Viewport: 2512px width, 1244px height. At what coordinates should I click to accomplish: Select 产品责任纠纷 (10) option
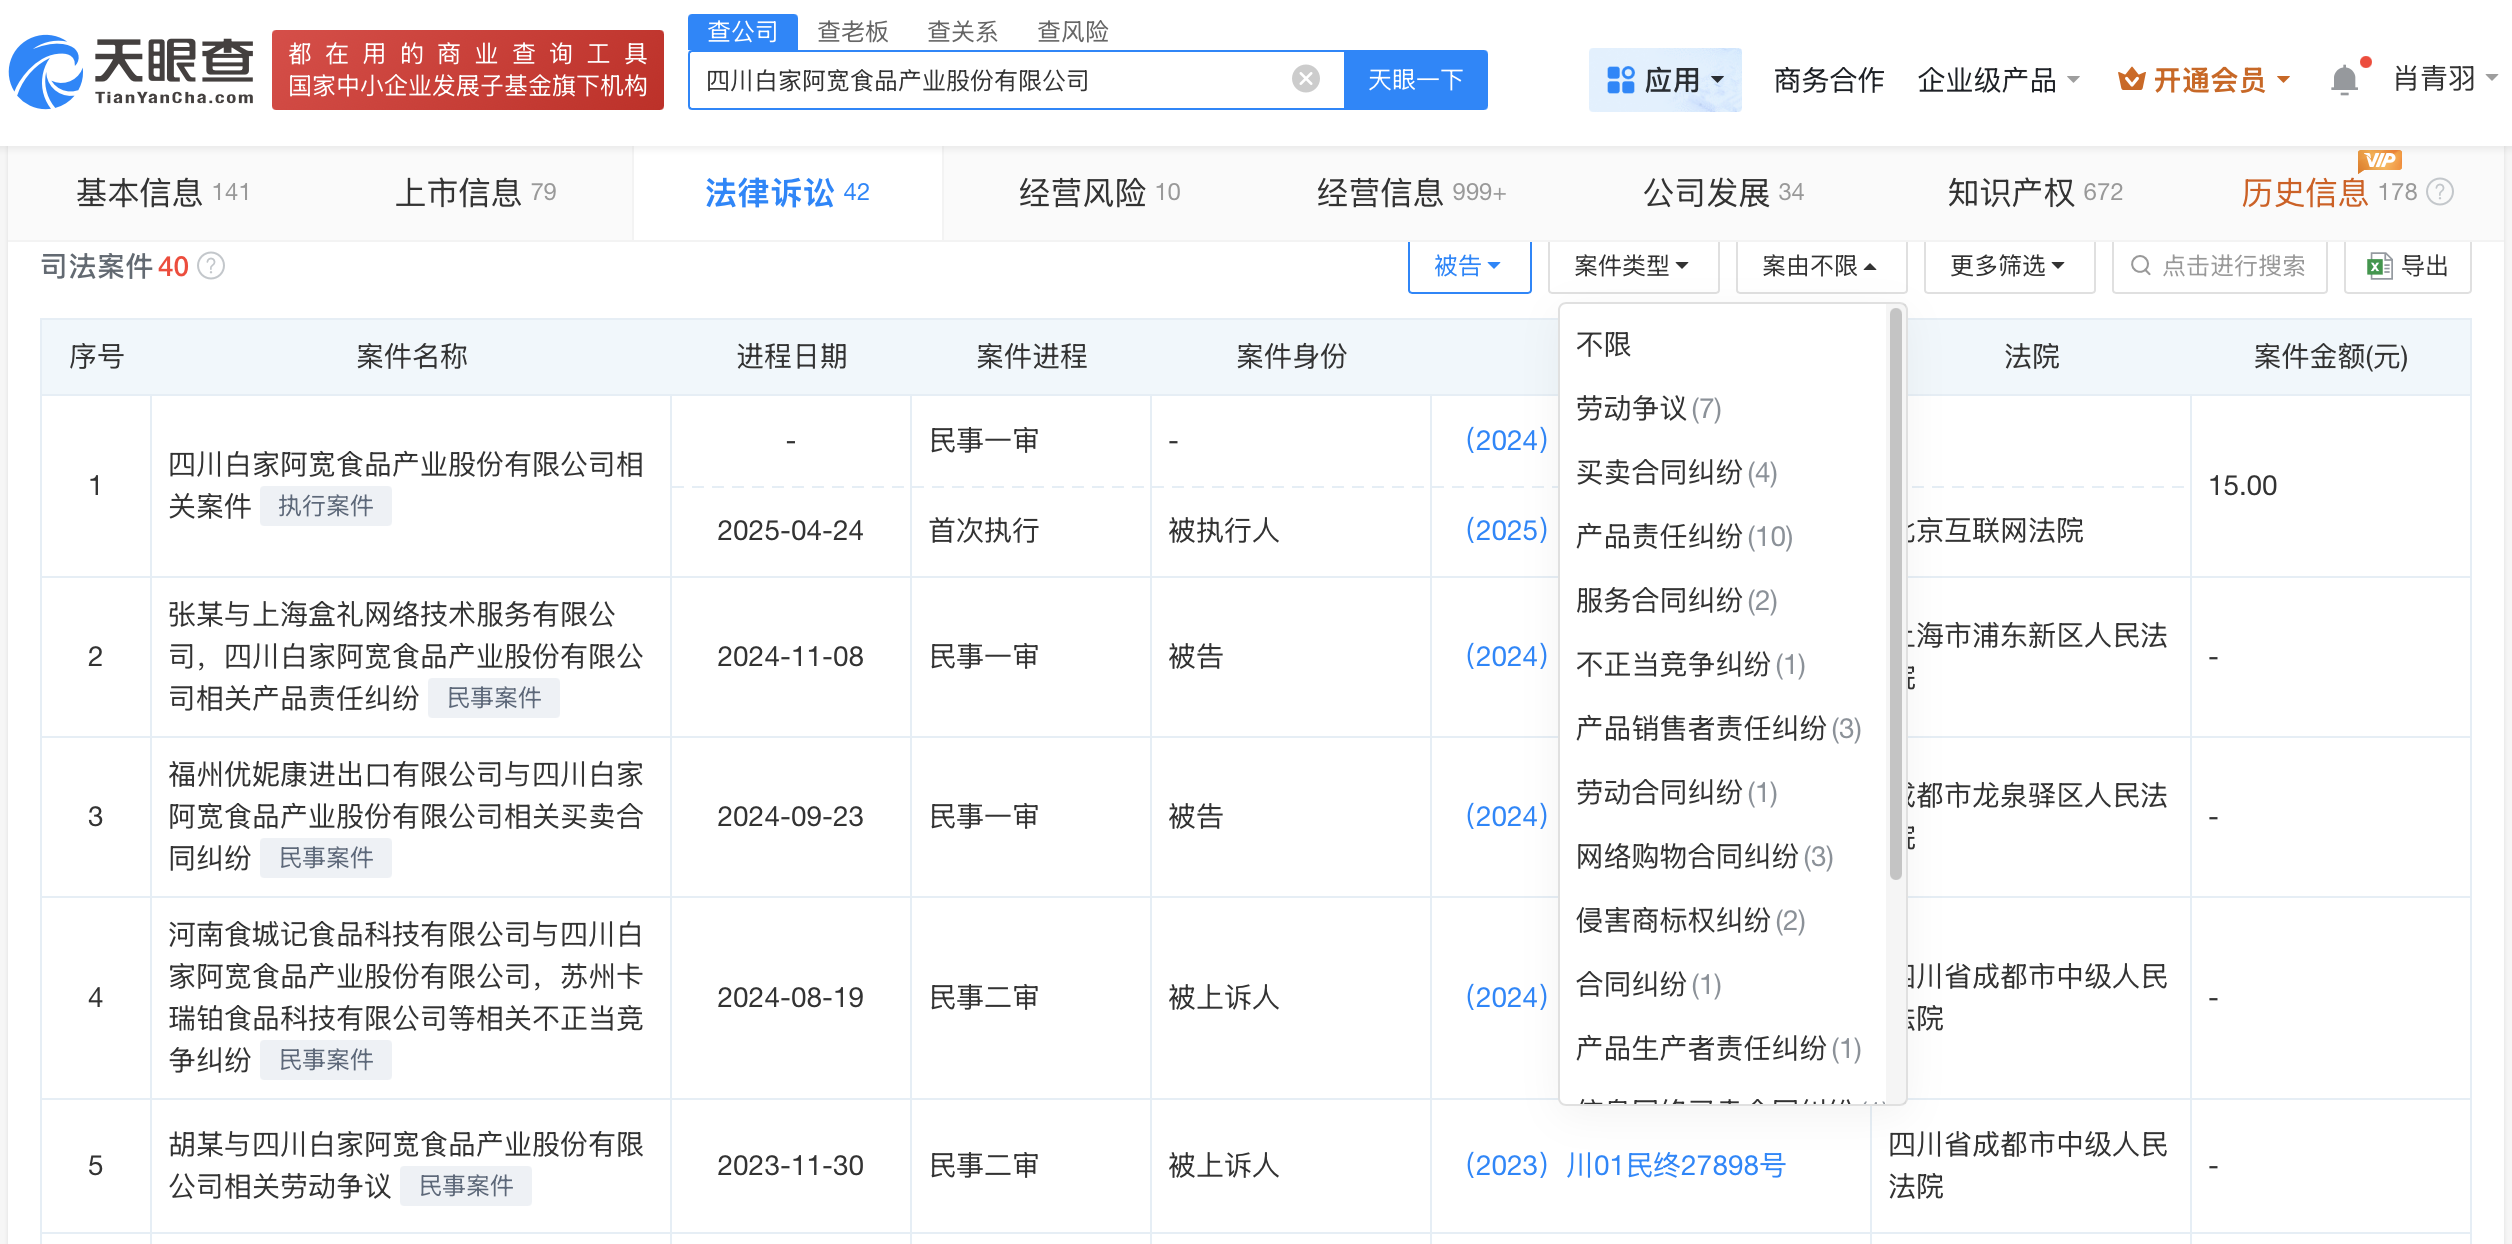tap(1684, 537)
